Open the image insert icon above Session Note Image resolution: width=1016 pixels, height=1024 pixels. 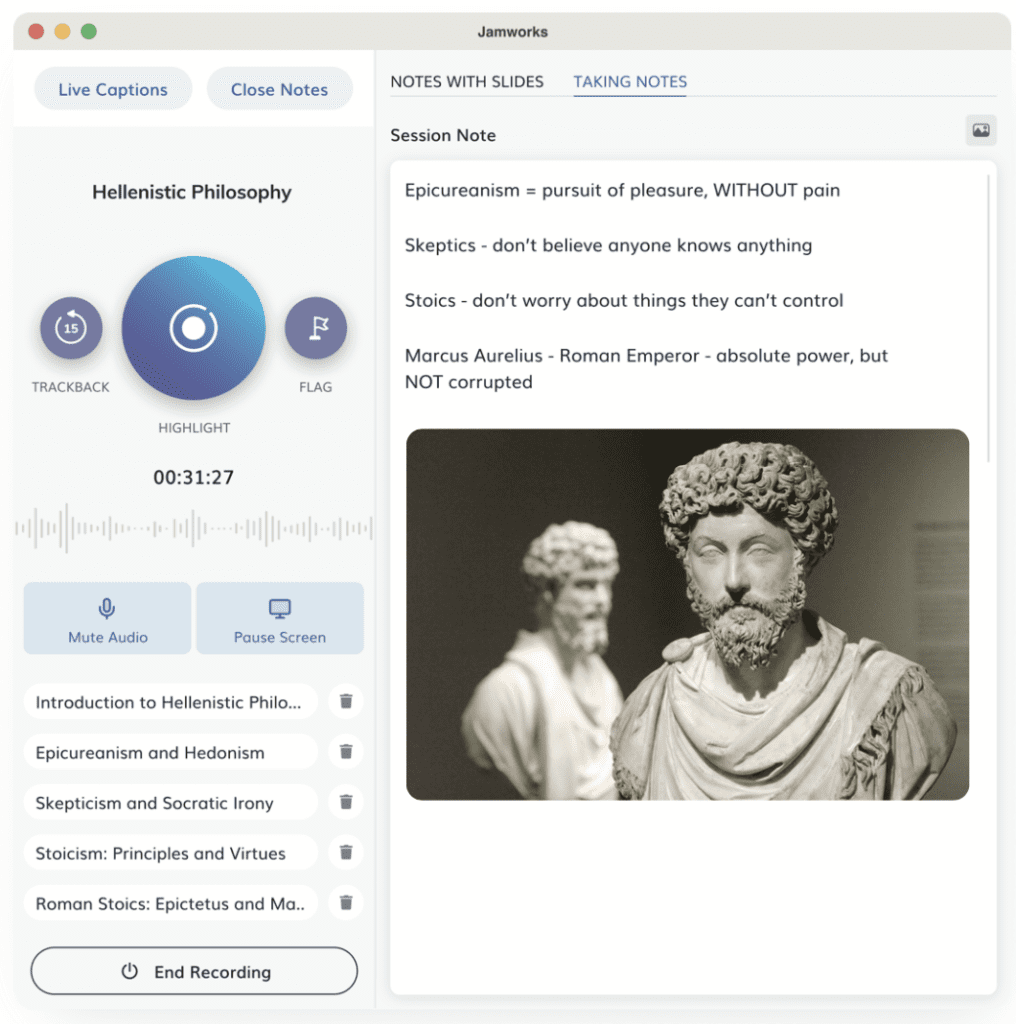click(980, 130)
